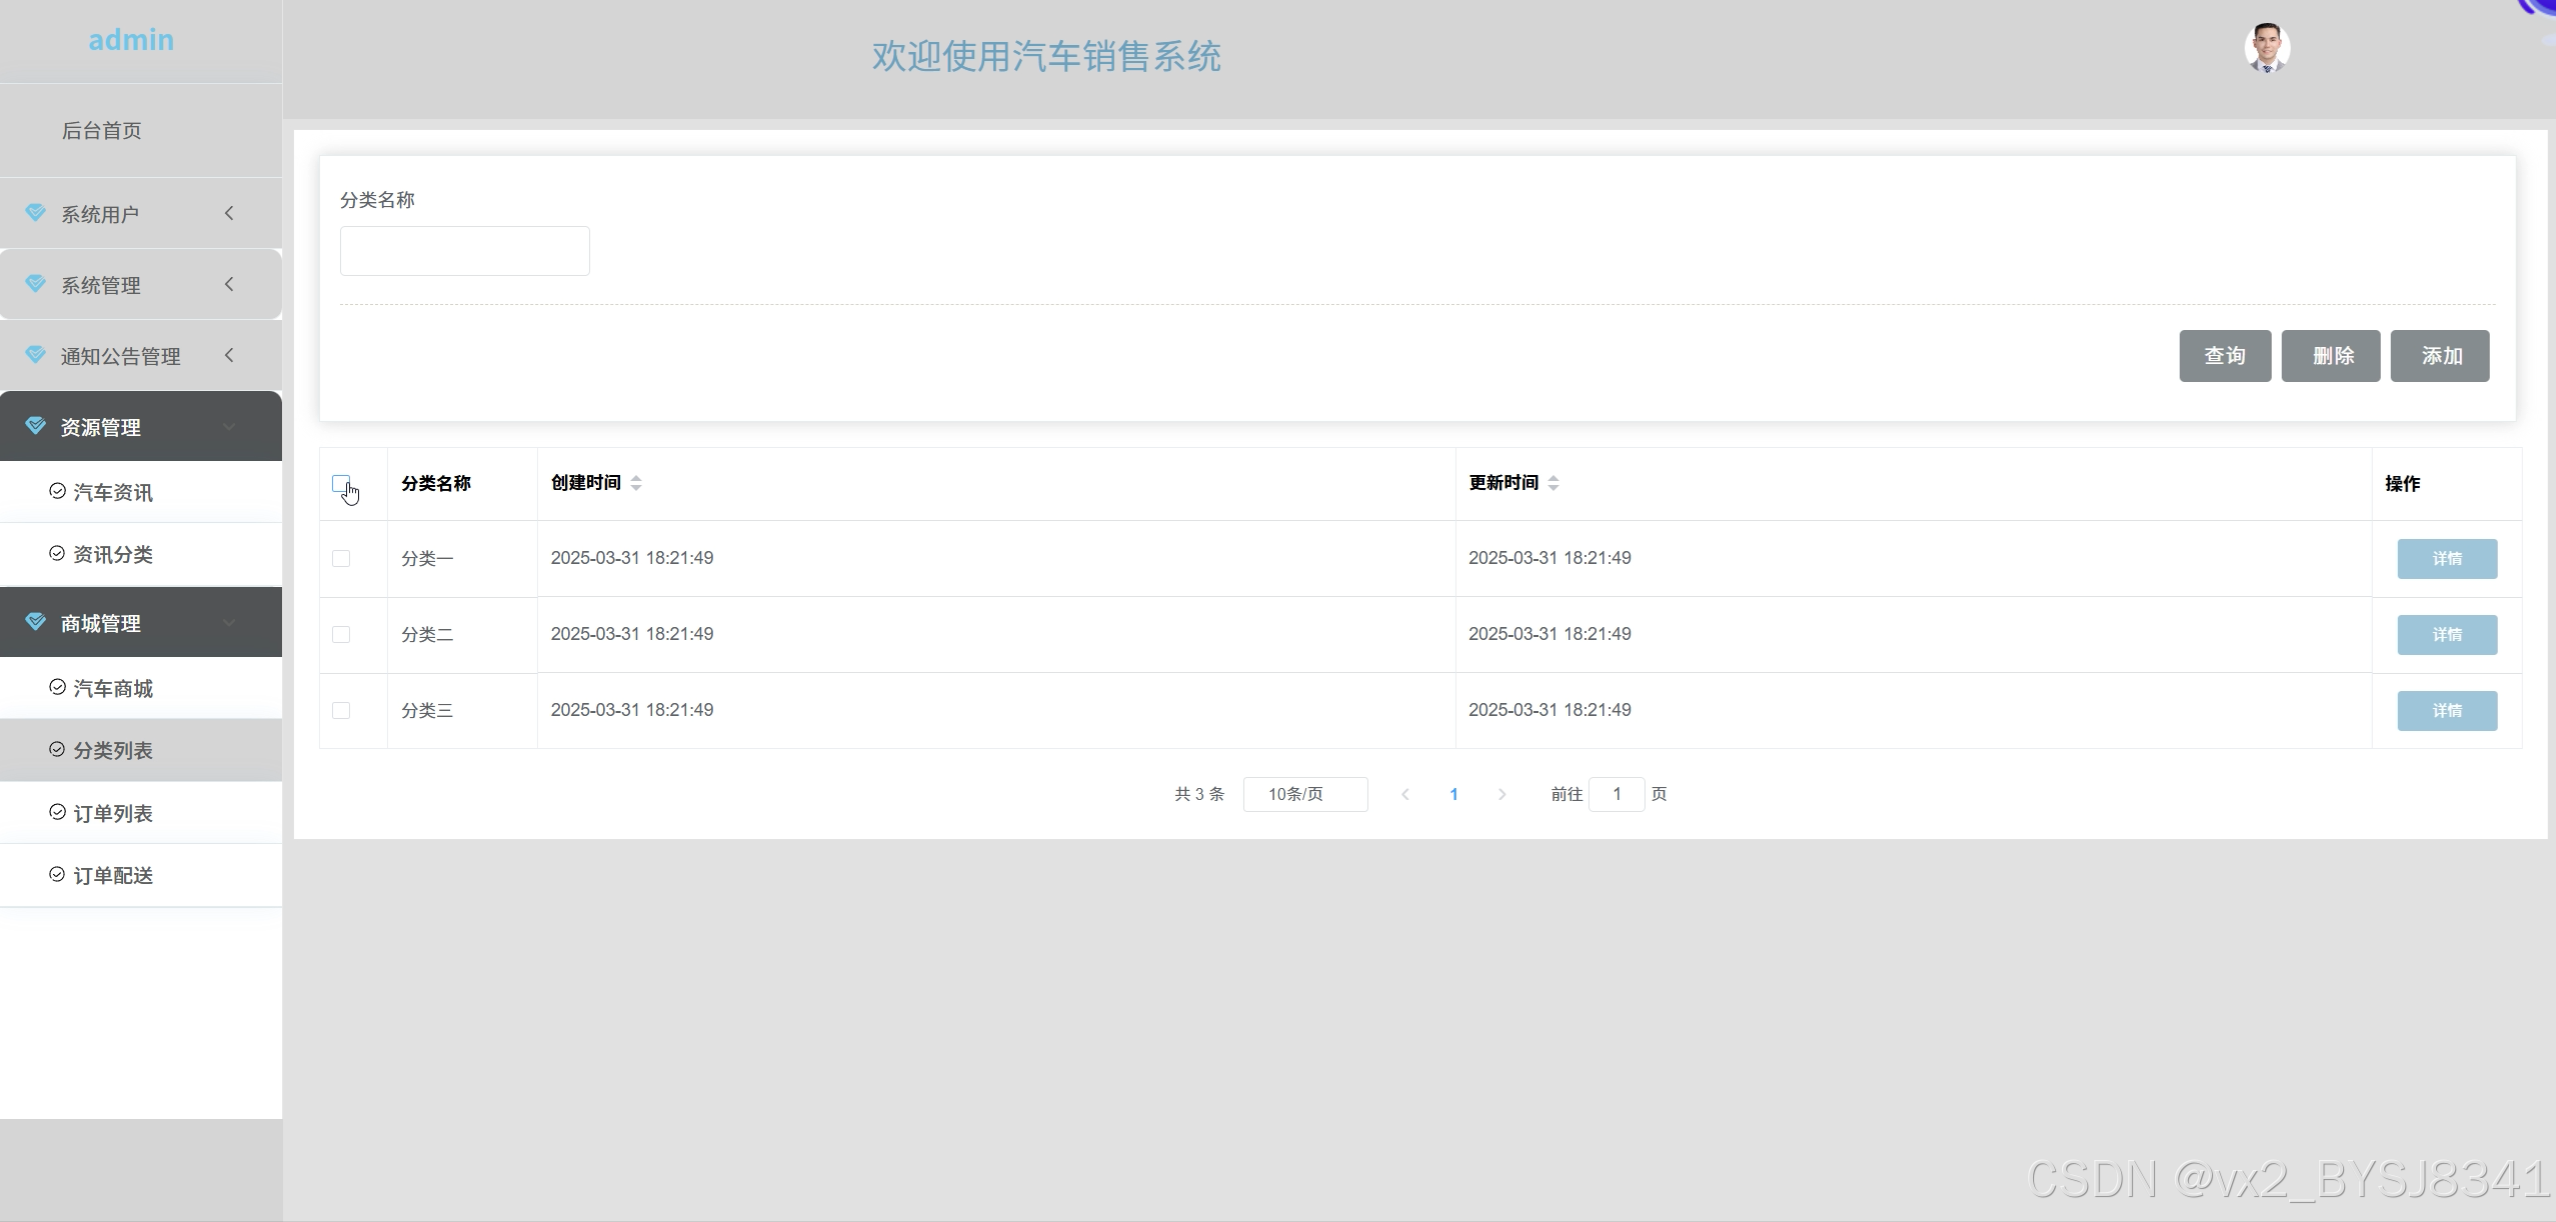Click diamond icon beside 通知公告管理
The height and width of the screenshot is (1222, 2556).
click(36, 355)
